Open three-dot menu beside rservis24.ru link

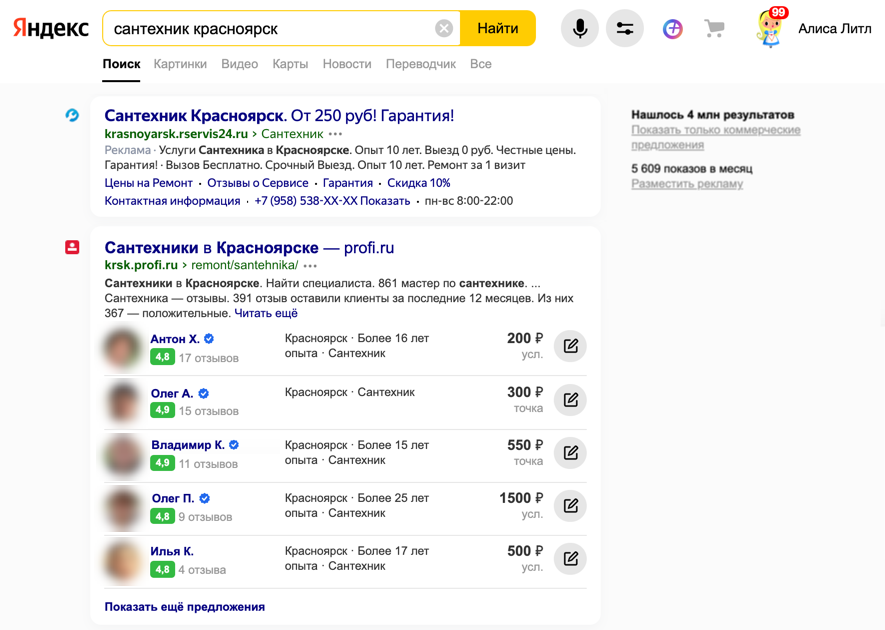(x=335, y=134)
